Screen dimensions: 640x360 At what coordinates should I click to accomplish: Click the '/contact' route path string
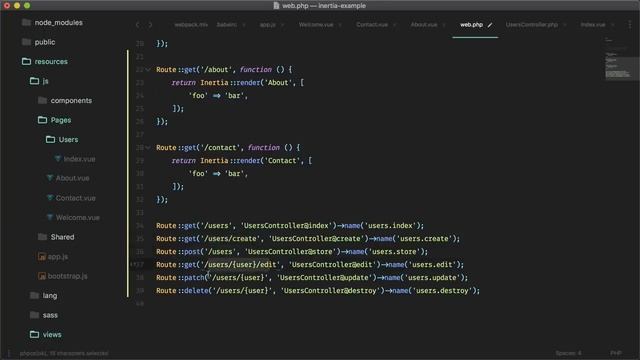tap(220, 147)
